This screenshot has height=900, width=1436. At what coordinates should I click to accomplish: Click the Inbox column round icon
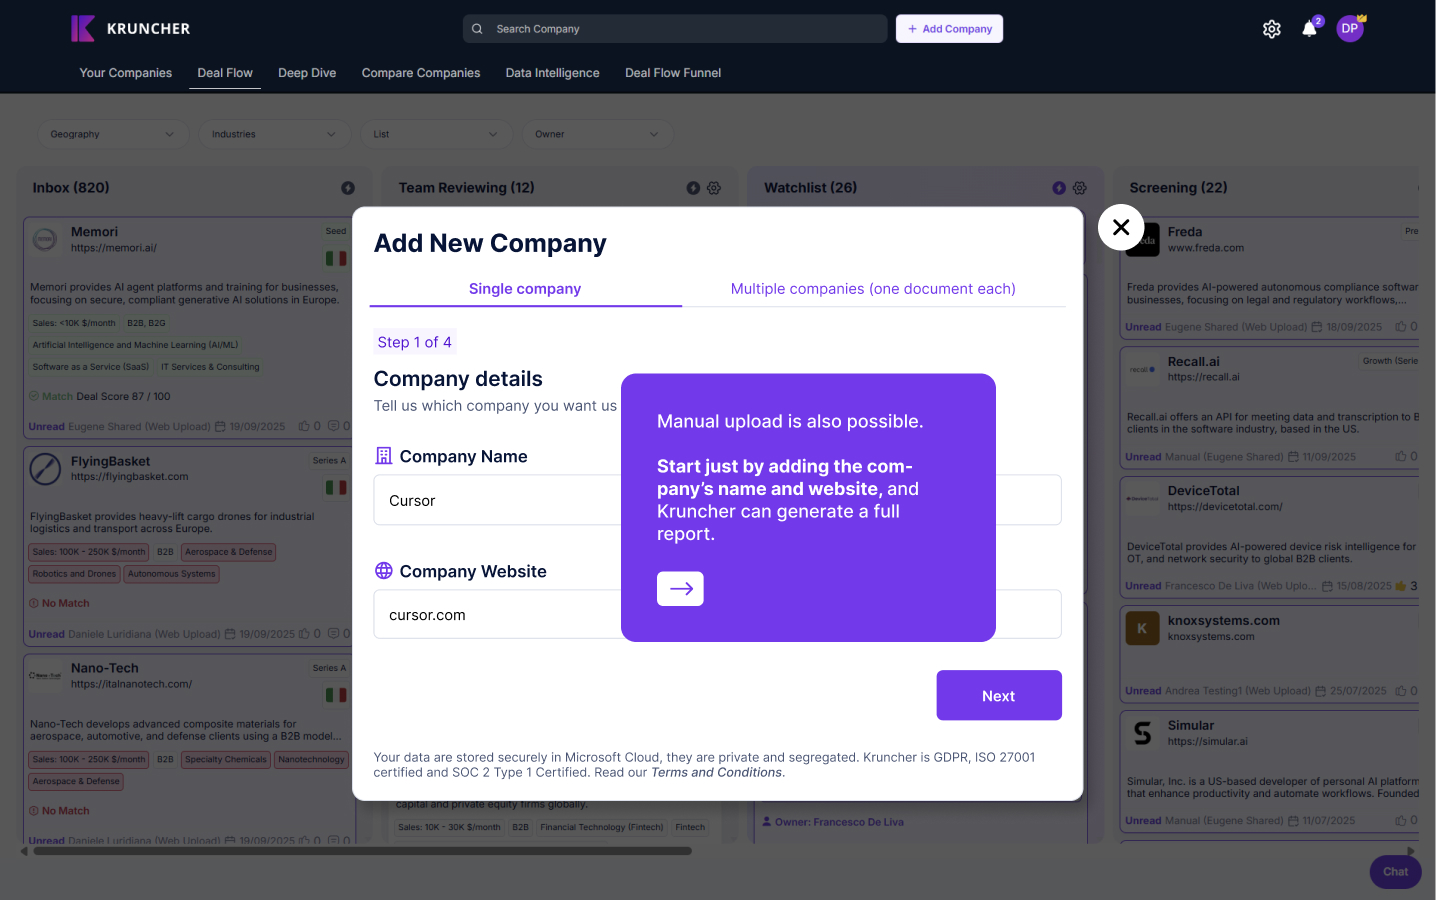(348, 188)
